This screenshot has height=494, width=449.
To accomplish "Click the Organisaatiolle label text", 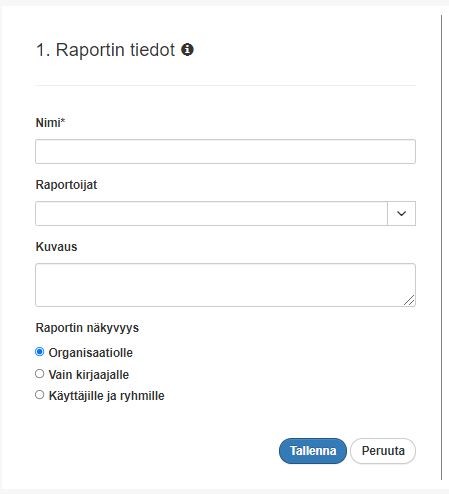I will click(x=91, y=353).
